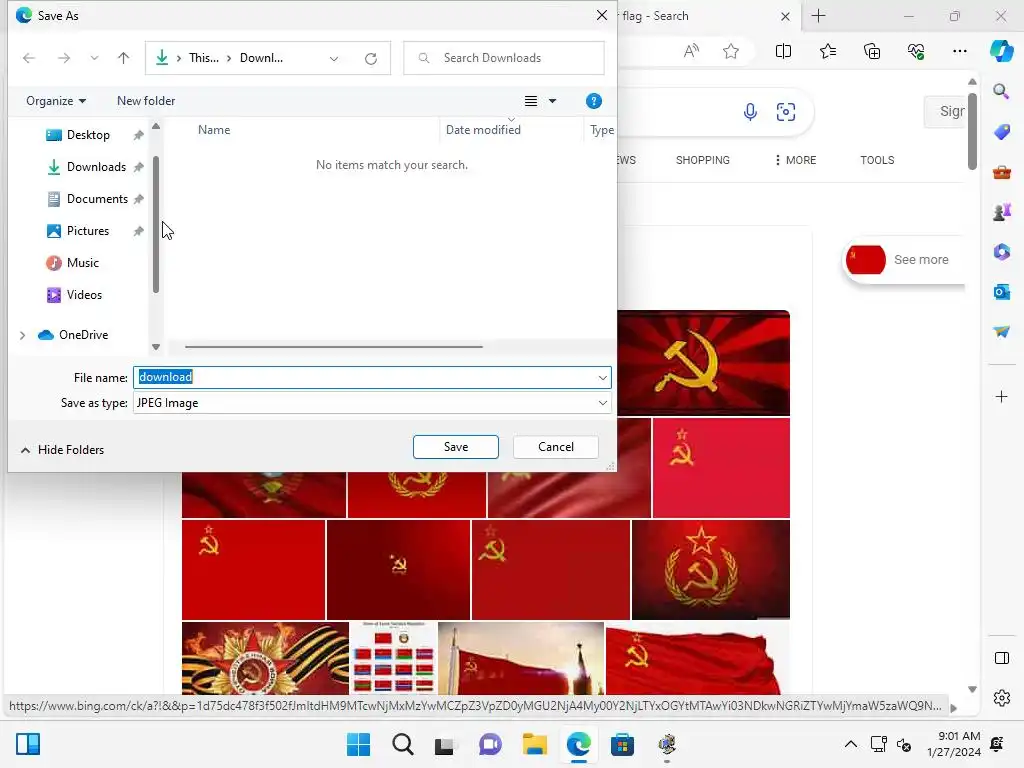The width and height of the screenshot is (1024, 768).
Task: Open a new Edge tab
Action: point(818,16)
